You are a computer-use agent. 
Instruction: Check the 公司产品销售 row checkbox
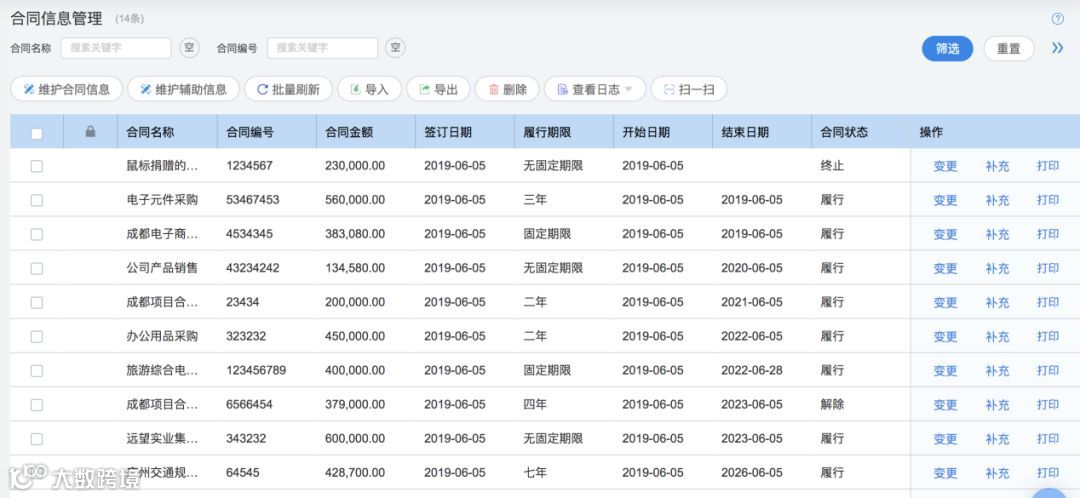[x=37, y=268]
